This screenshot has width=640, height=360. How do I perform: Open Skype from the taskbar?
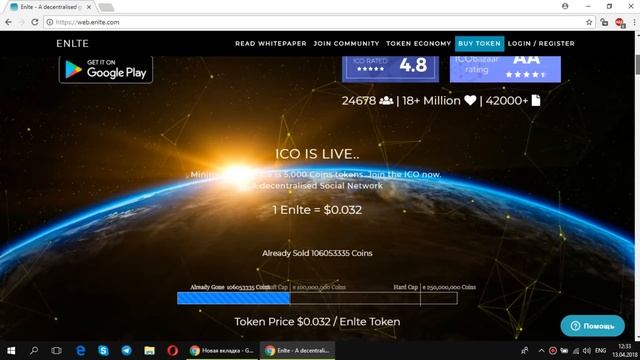click(x=103, y=351)
